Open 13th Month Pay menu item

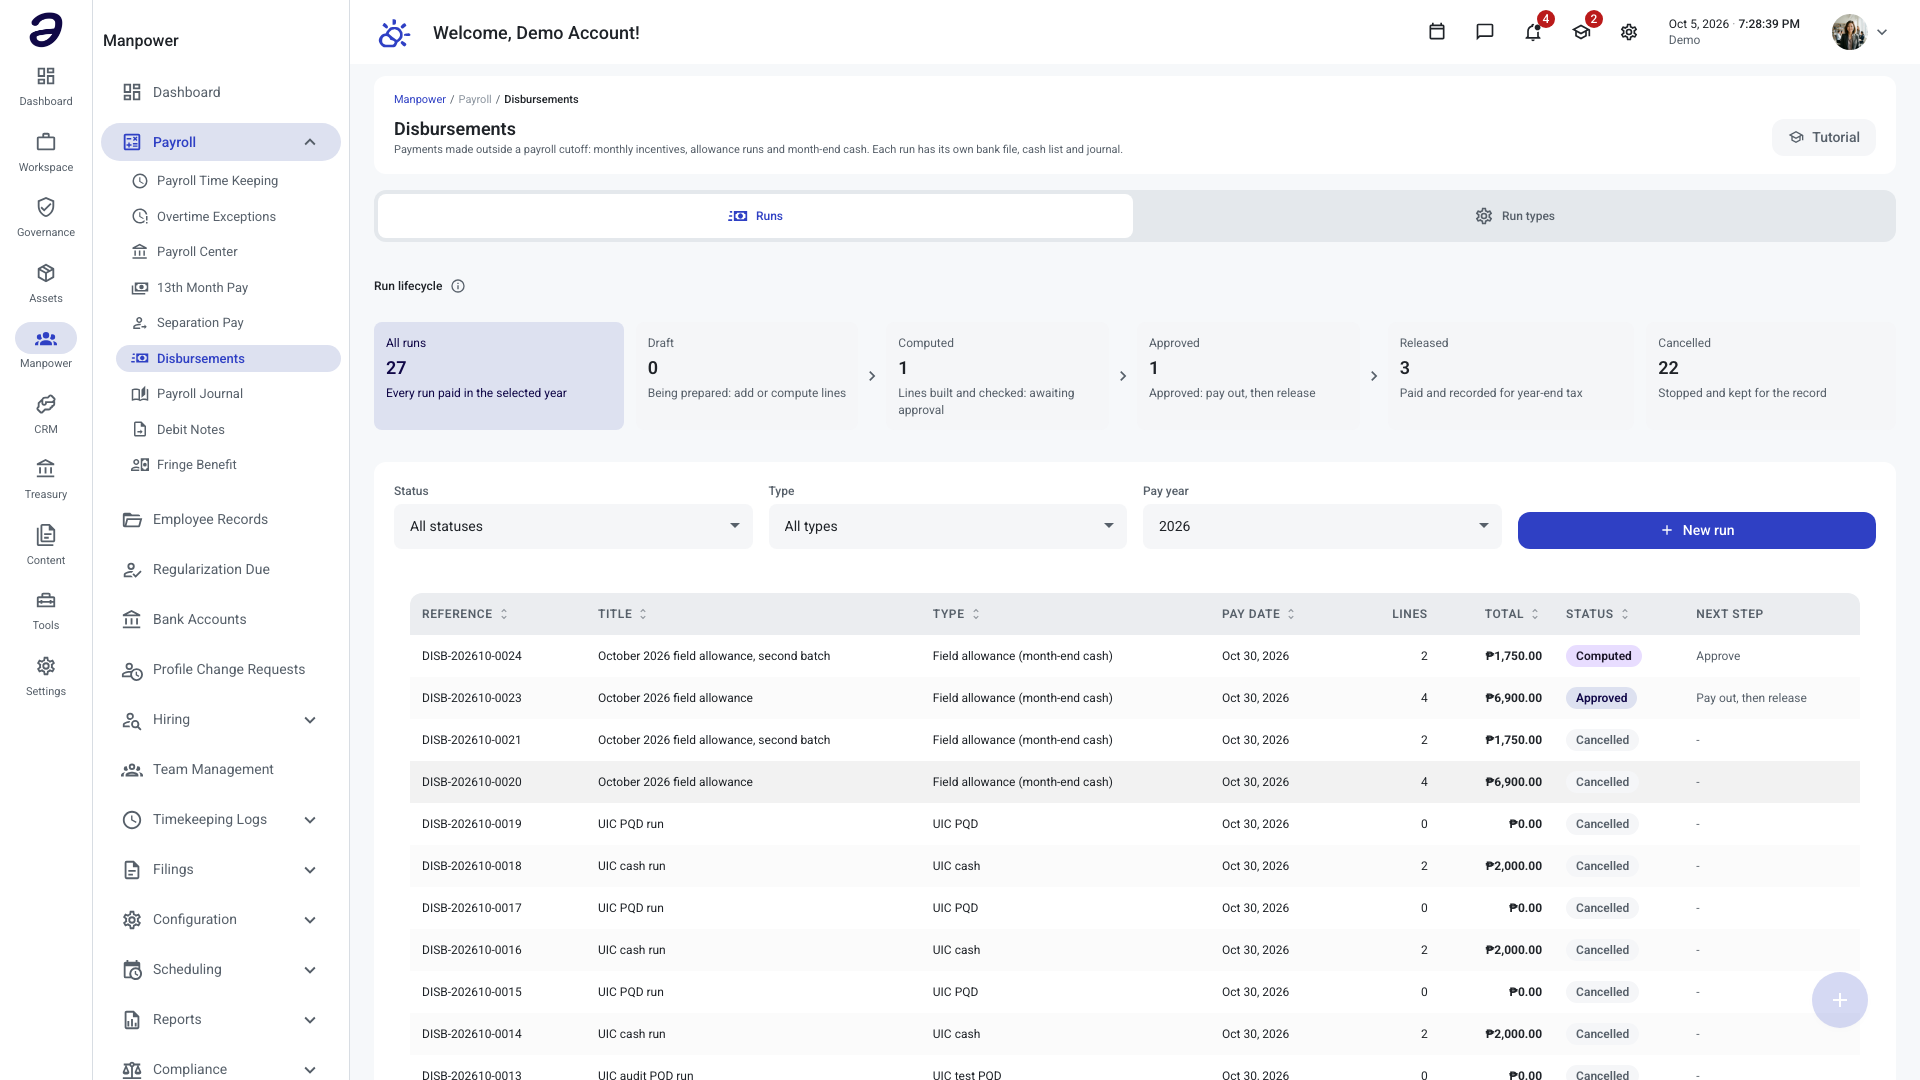228,288
